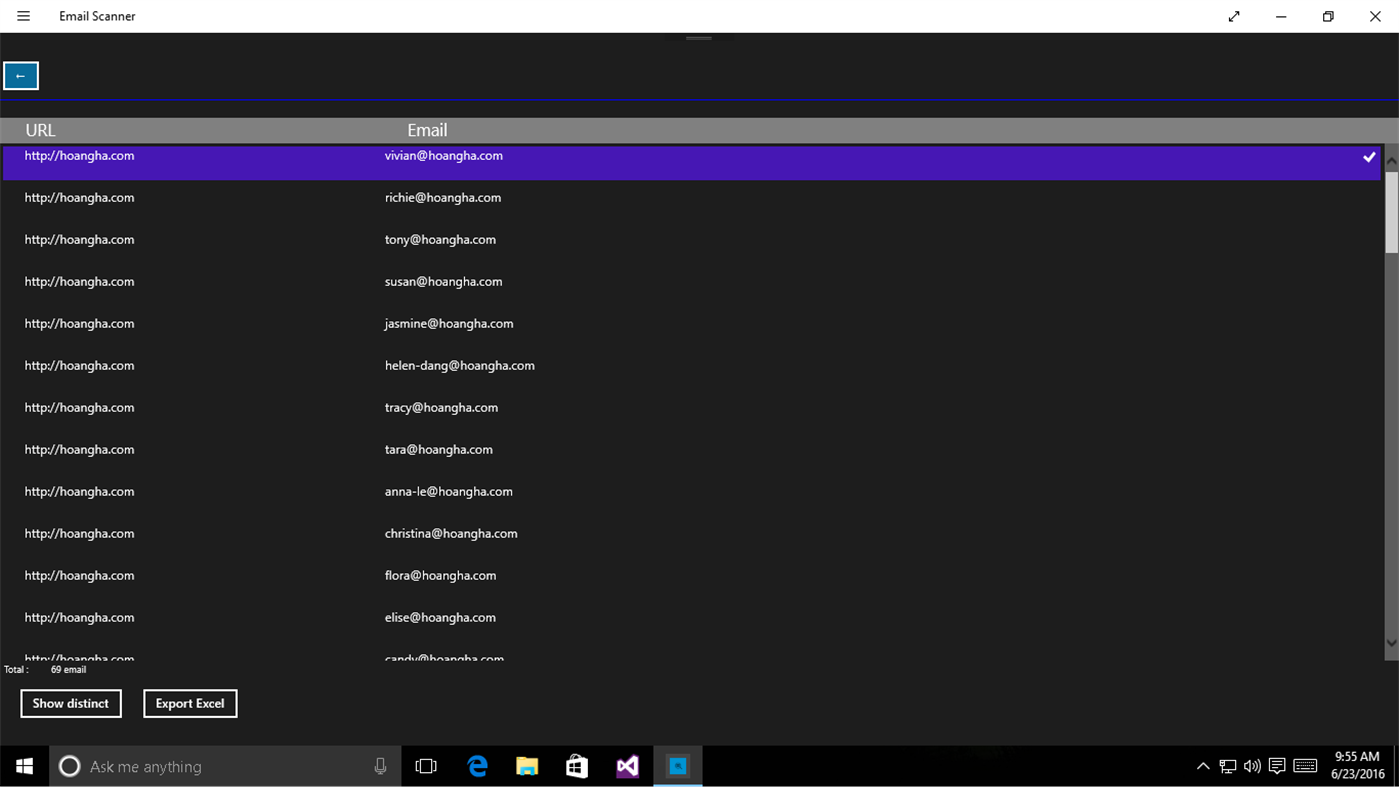Click the Show distinct button
Image resolution: width=1399 pixels, height=787 pixels.
click(x=70, y=703)
